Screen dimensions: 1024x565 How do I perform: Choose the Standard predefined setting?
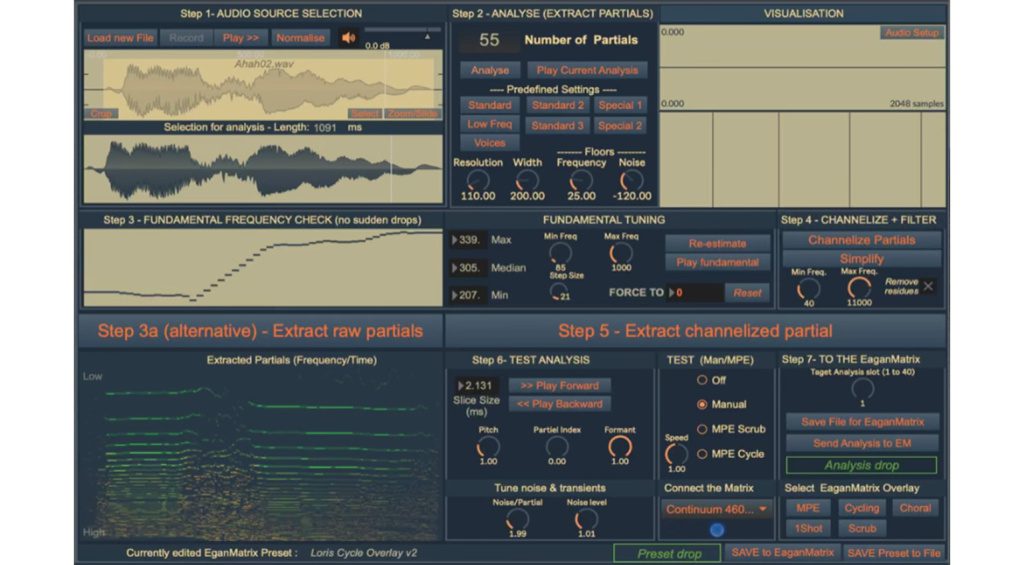(x=490, y=105)
